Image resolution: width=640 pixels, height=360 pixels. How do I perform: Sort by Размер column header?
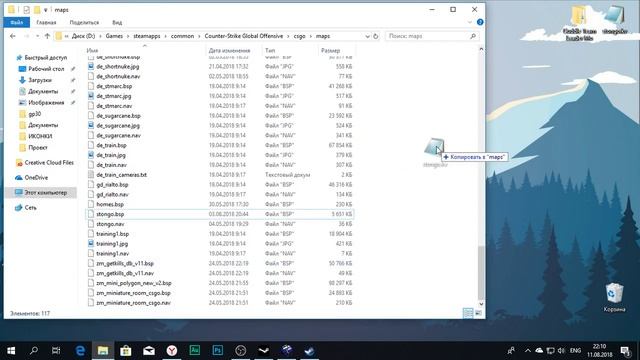tap(330, 51)
